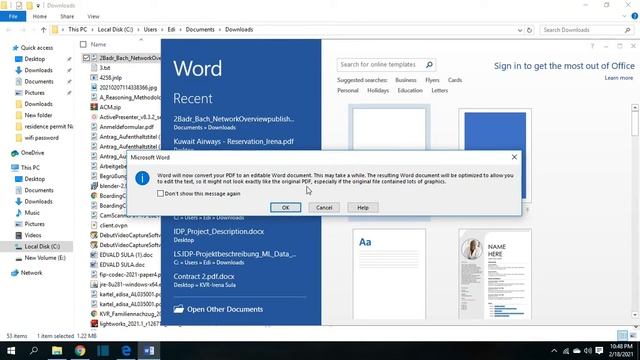Switch to large icons view in status bar
640x360 pixels.
click(633, 336)
